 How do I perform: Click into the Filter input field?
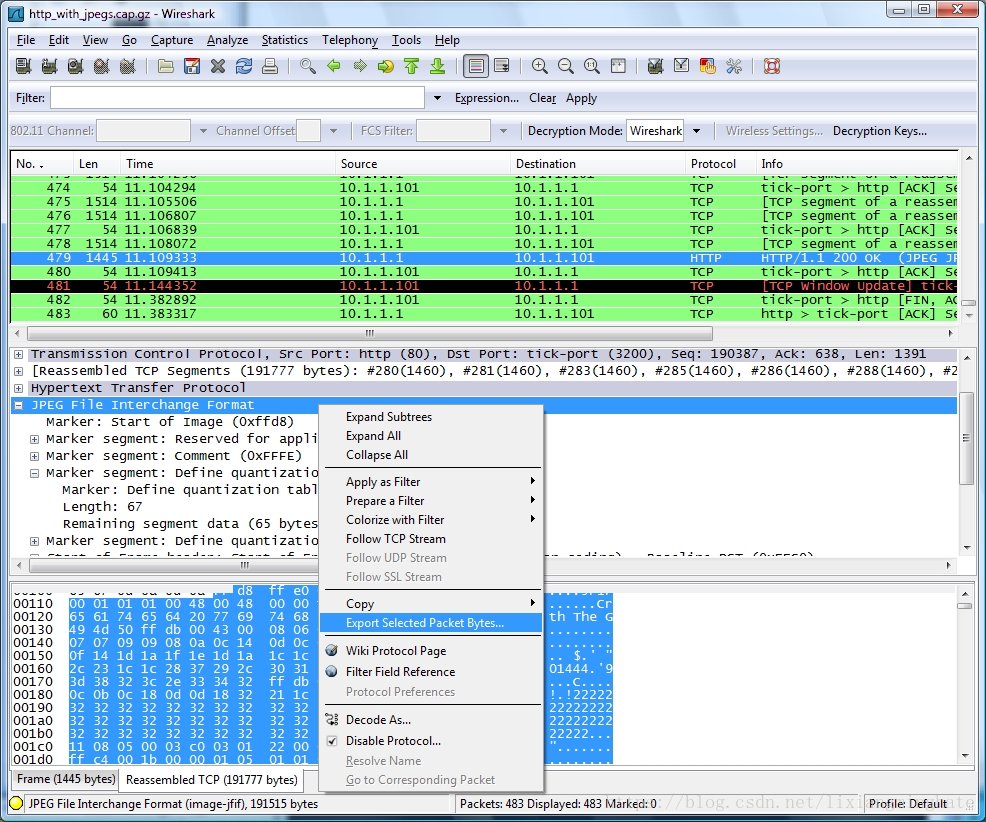click(x=238, y=98)
